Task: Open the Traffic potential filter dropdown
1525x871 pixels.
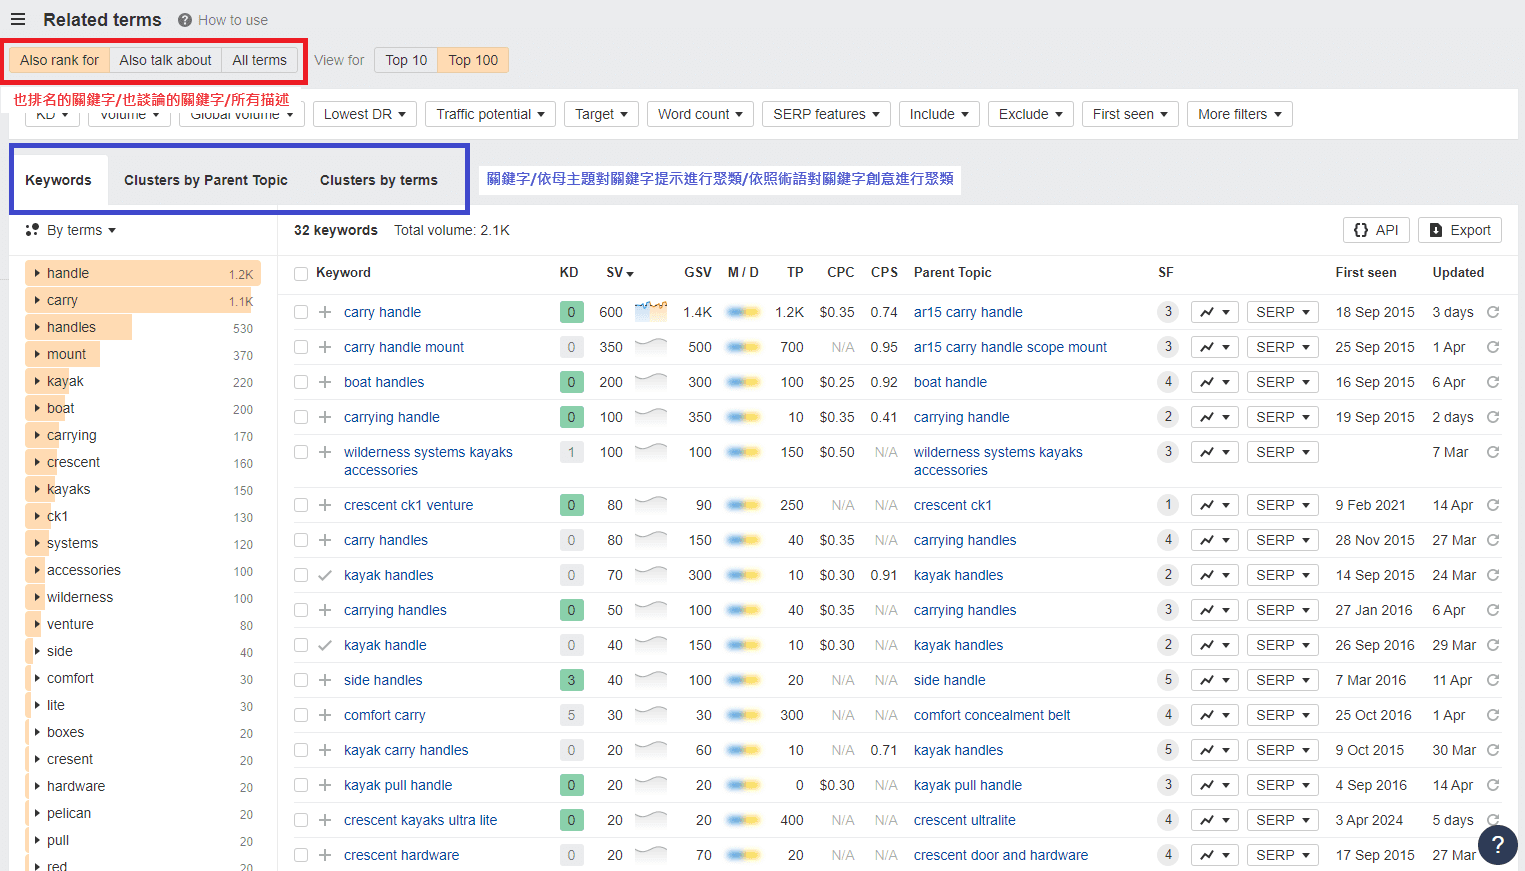Action: point(491,114)
